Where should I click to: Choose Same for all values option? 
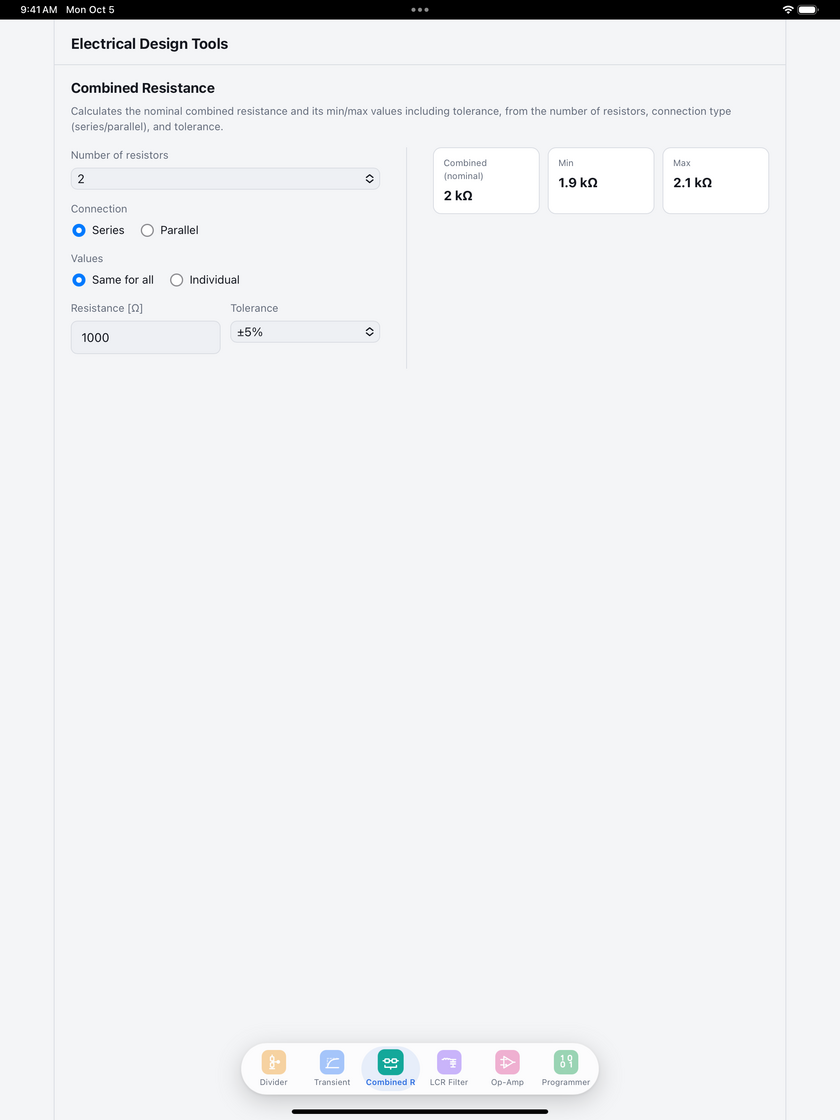coord(79,280)
